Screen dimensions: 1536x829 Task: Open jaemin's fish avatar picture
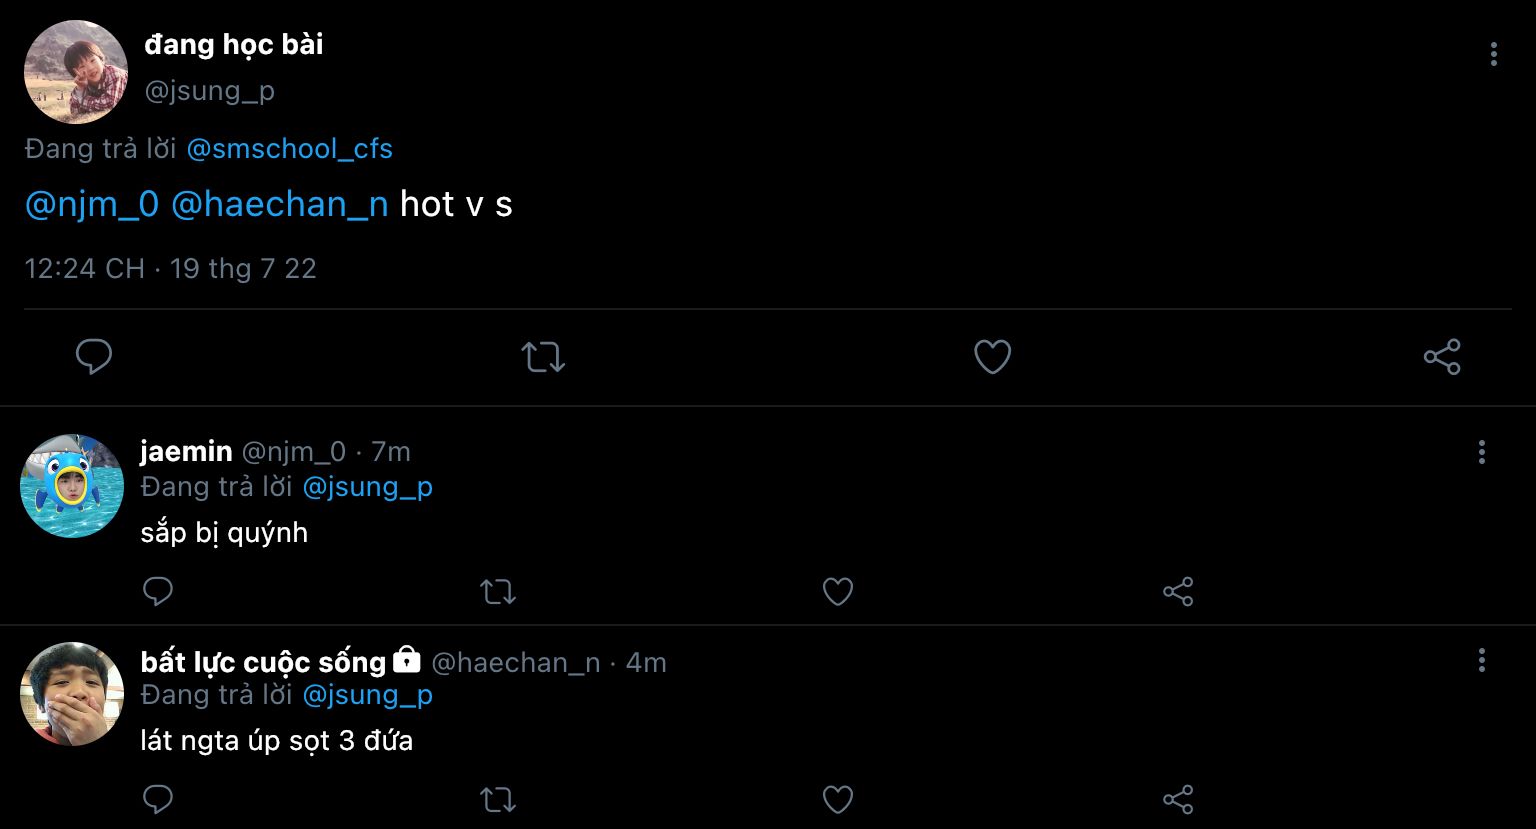pyautogui.click(x=72, y=486)
